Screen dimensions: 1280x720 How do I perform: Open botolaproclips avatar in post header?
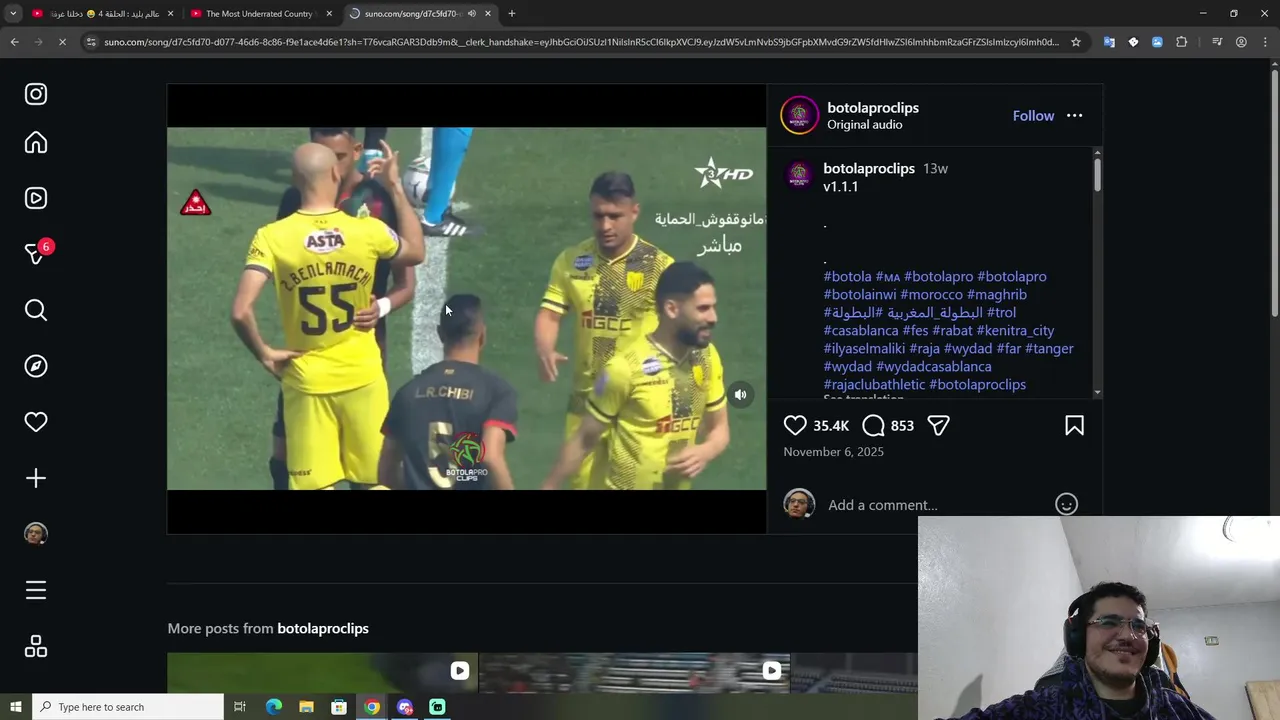799,115
